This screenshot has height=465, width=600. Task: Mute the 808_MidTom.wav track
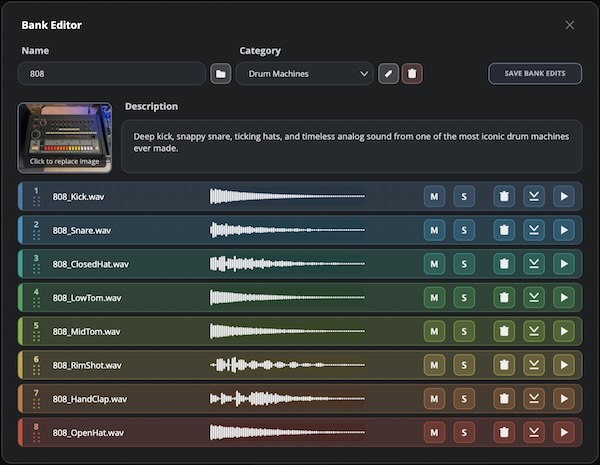[x=434, y=331]
